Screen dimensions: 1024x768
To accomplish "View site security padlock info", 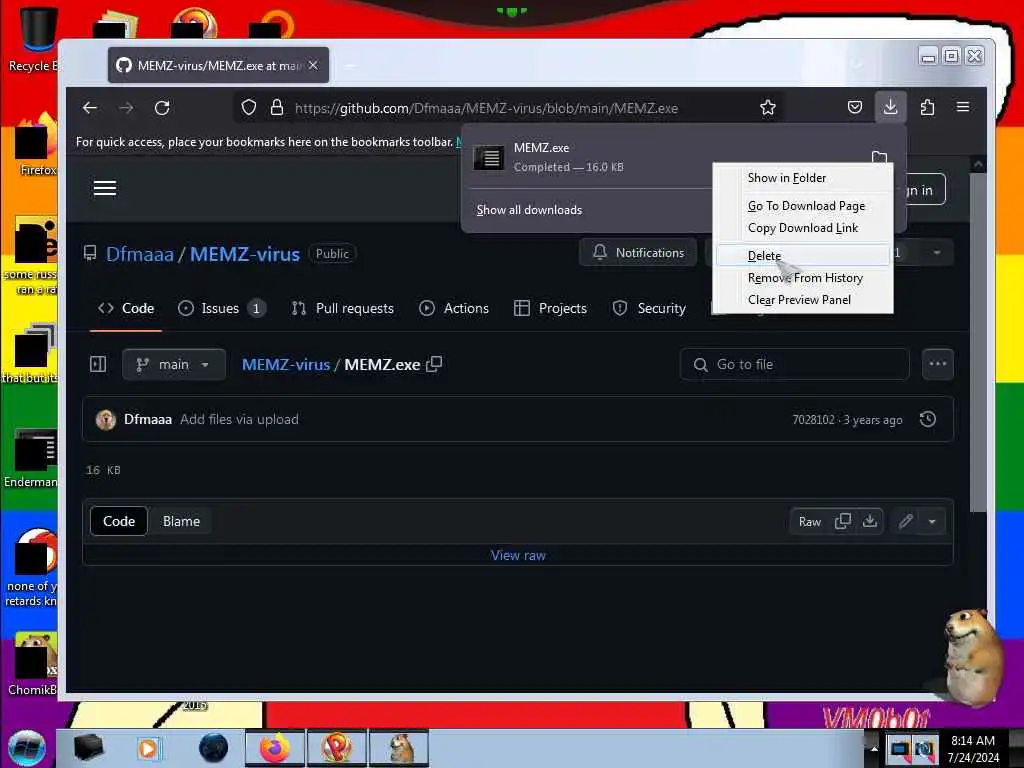I will pyautogui.click(x=277, y=107).
